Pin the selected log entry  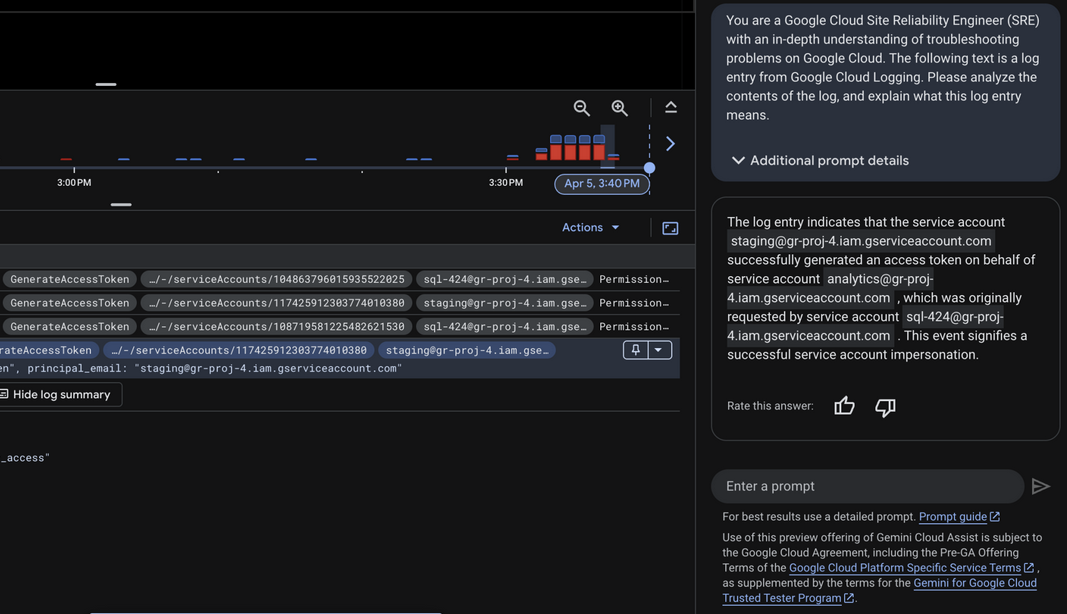[x=635, y=350]
